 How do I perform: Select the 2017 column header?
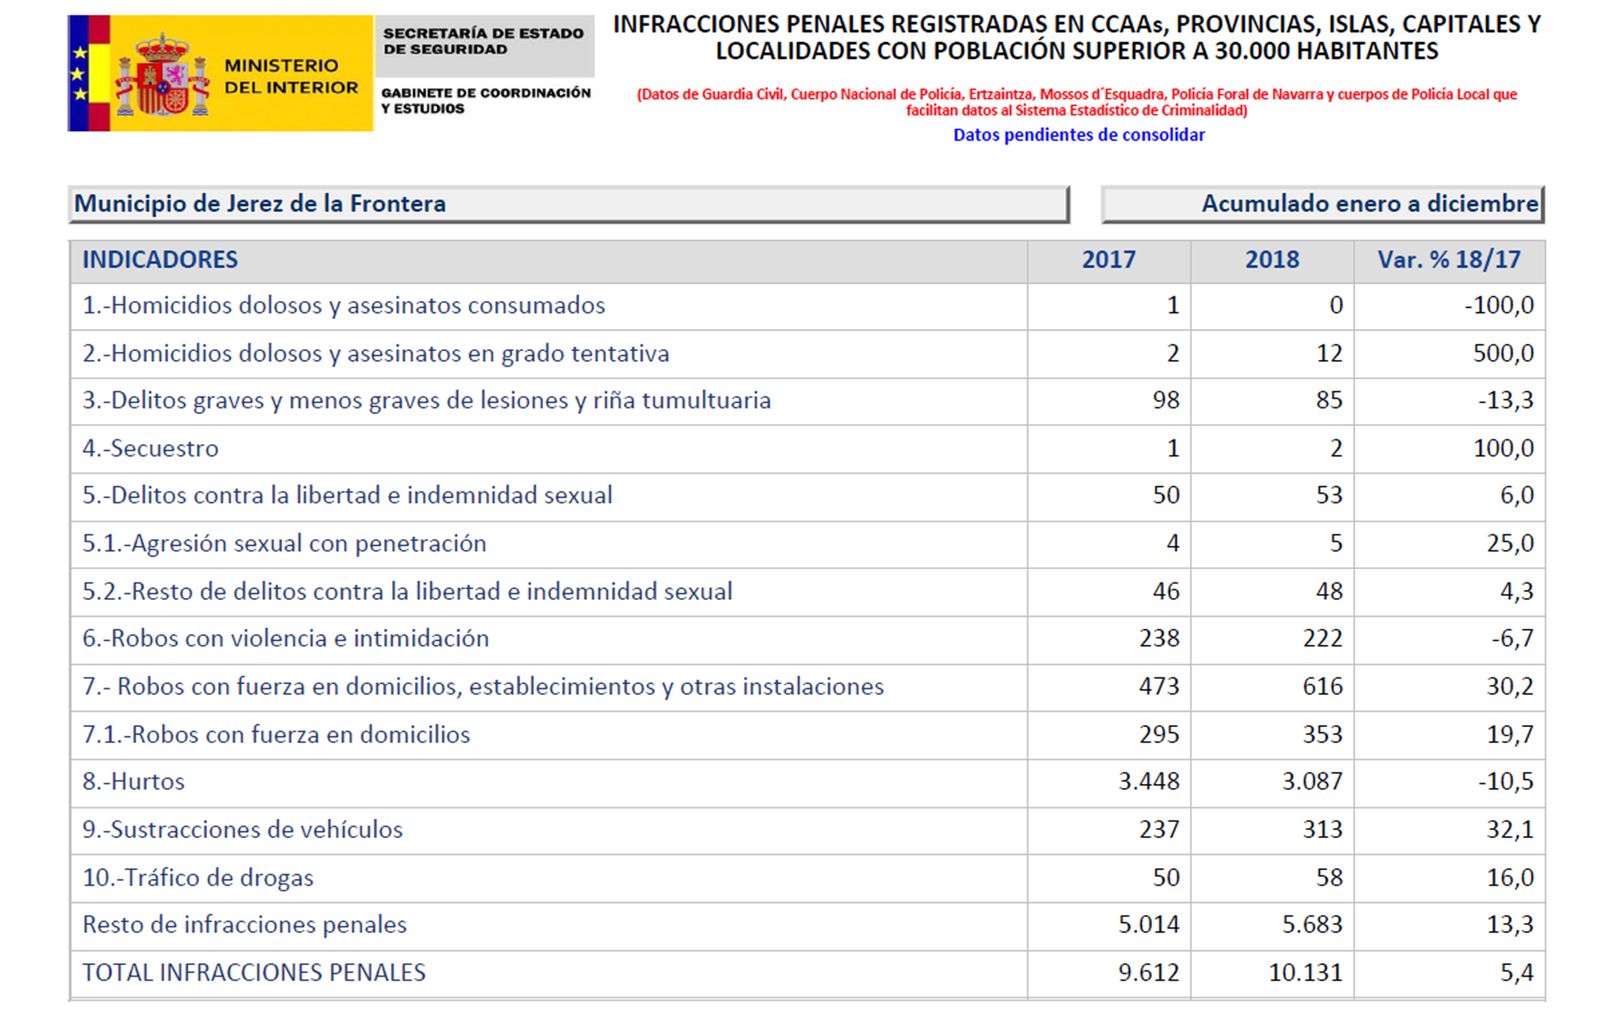tap(1106, 259)
